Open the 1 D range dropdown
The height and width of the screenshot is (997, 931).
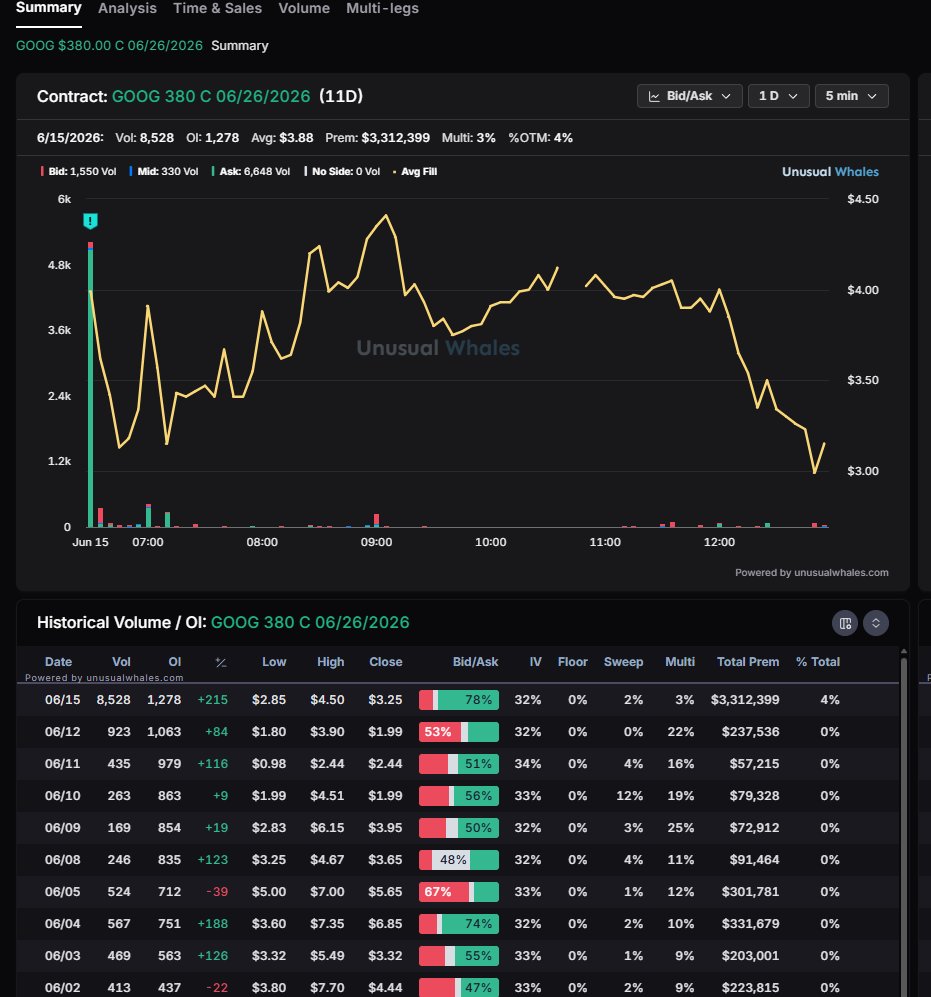tap(778, 96)
